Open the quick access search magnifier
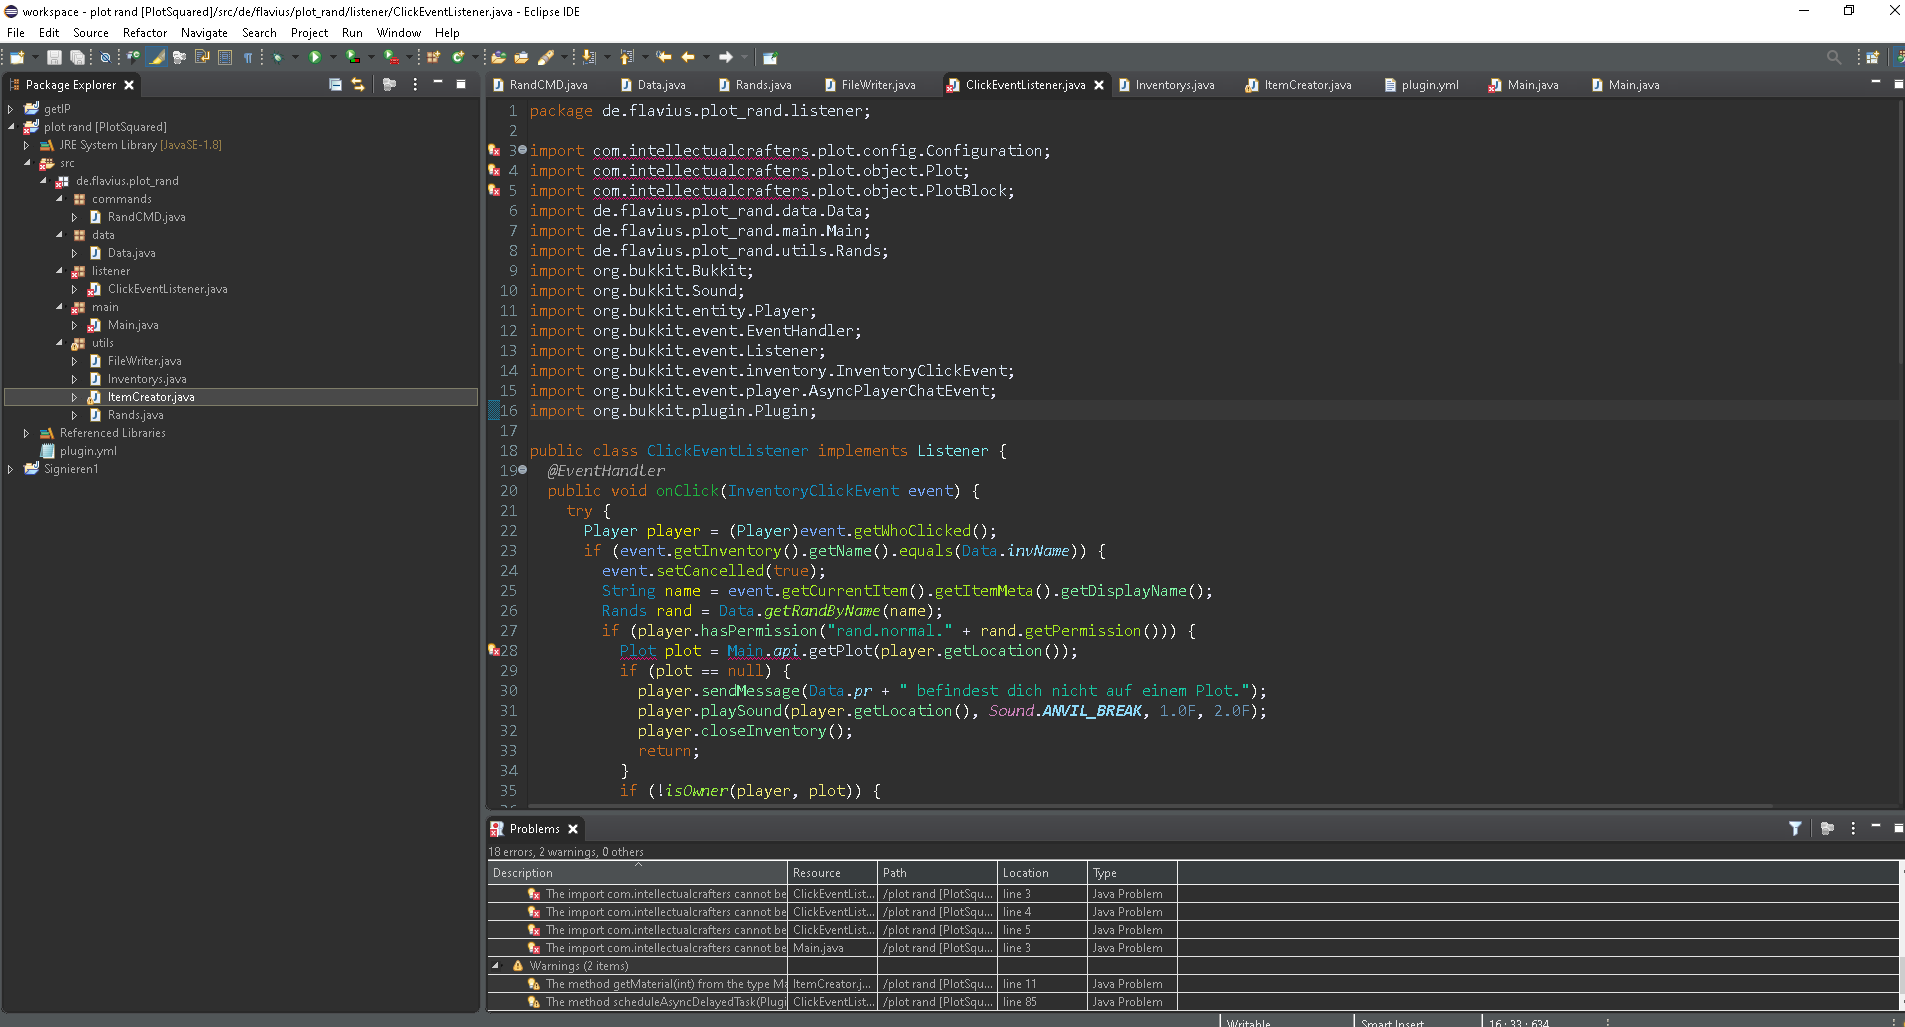Viewport: 1905px width, 1027px height. pos(1833,57)
